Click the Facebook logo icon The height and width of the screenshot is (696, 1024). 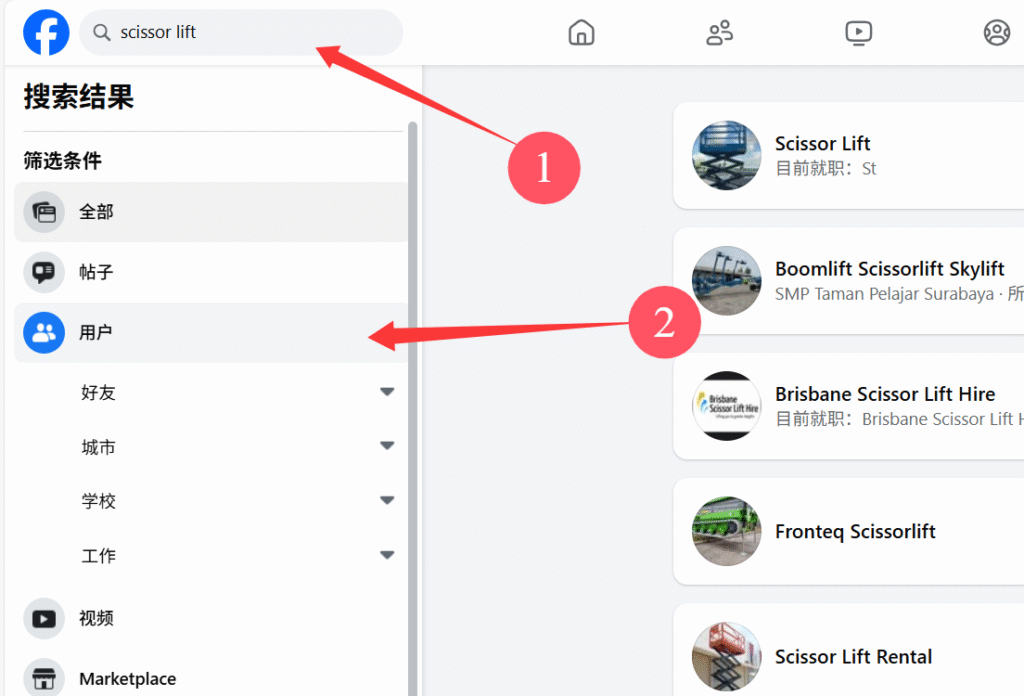coord(46,33)
